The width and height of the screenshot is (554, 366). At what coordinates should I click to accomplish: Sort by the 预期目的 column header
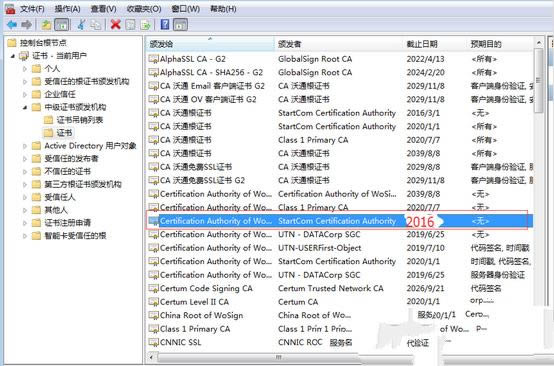500,44
